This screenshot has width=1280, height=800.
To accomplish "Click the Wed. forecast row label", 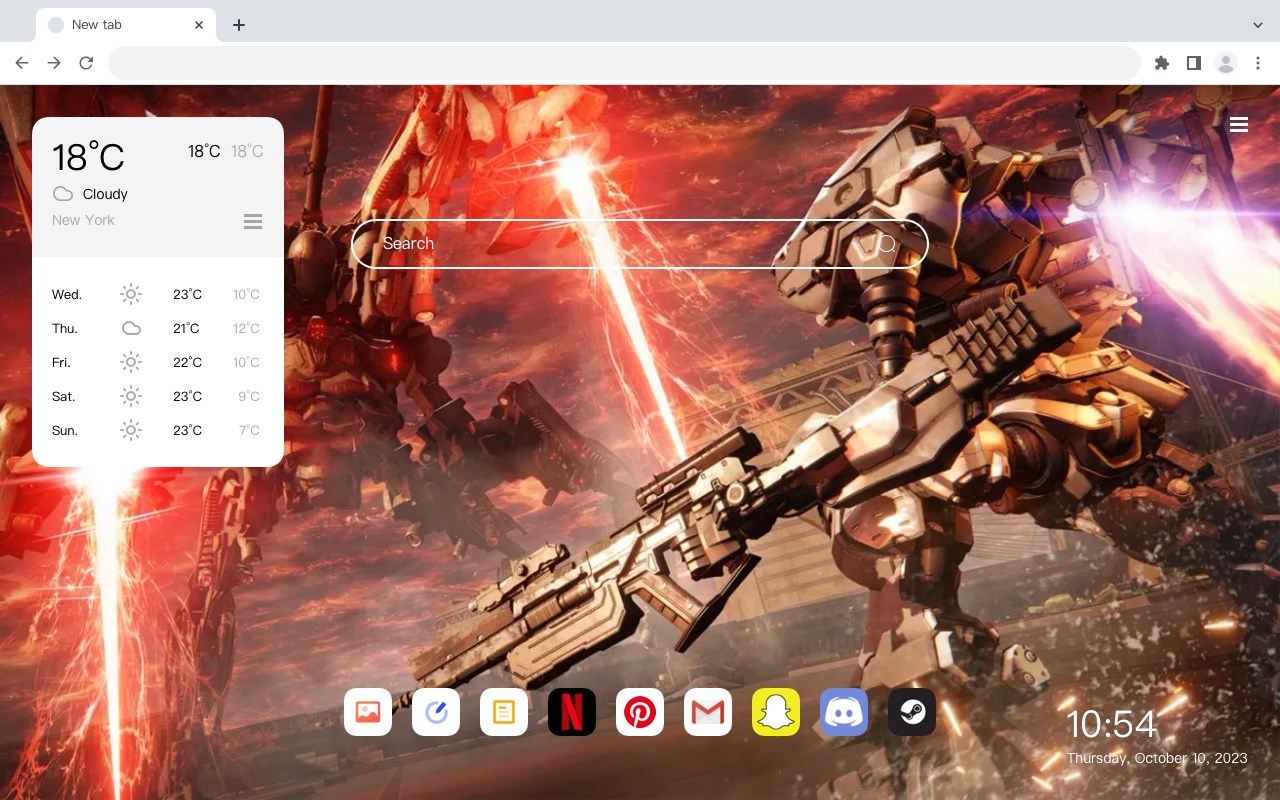I will pos(67,295).
